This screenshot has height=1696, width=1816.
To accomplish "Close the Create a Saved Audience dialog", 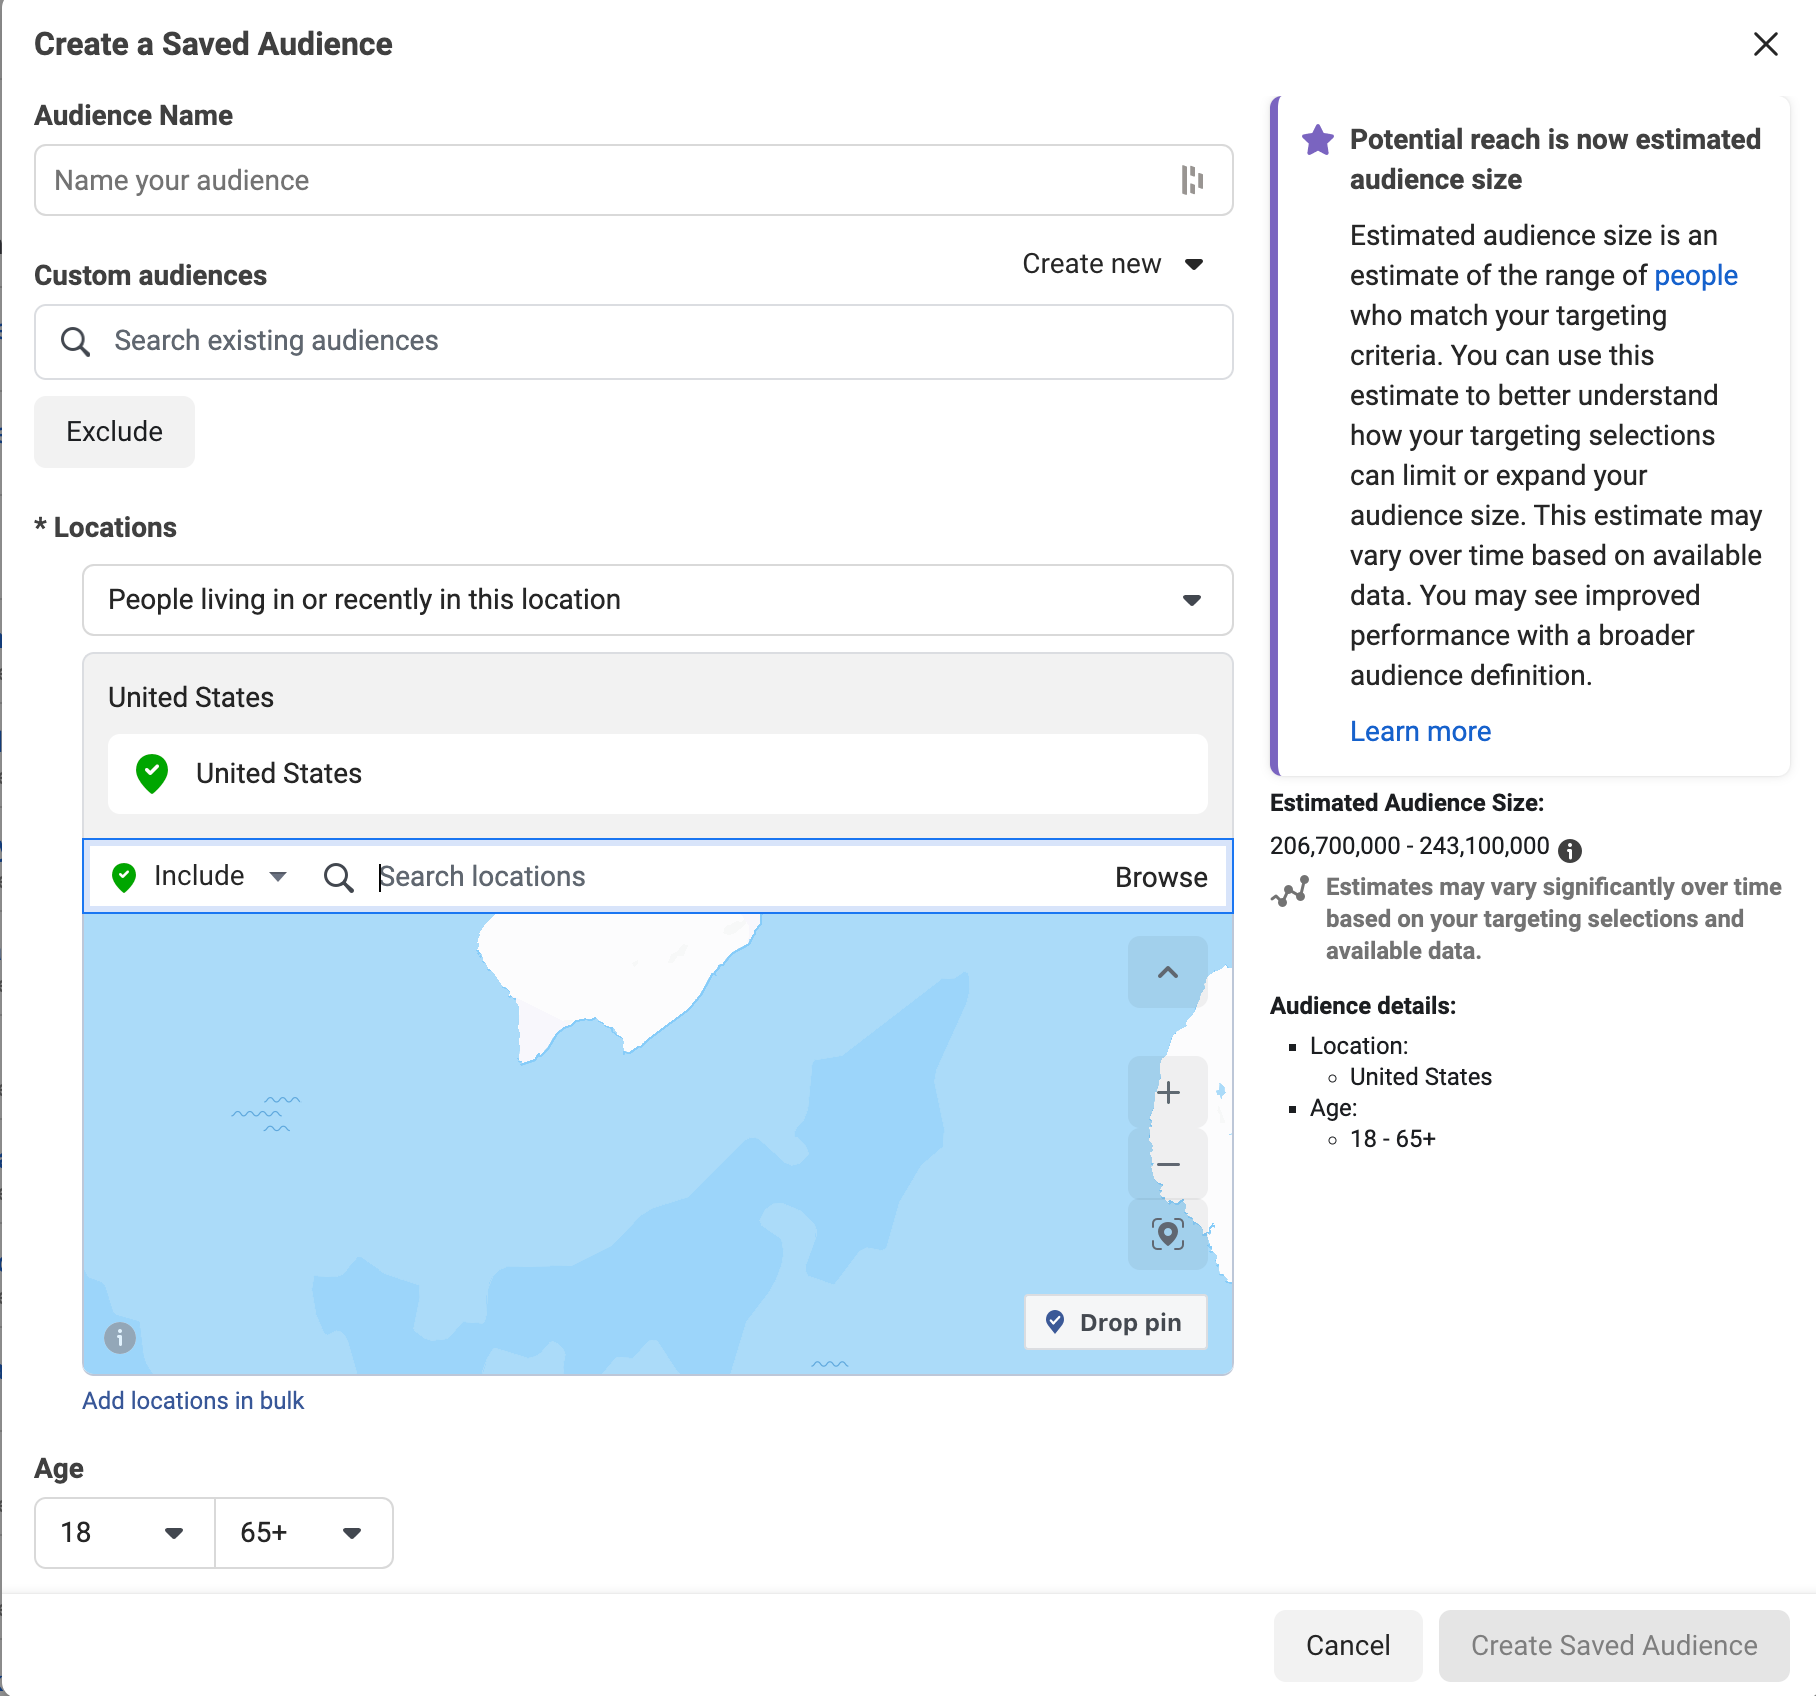I will 1765,44.
